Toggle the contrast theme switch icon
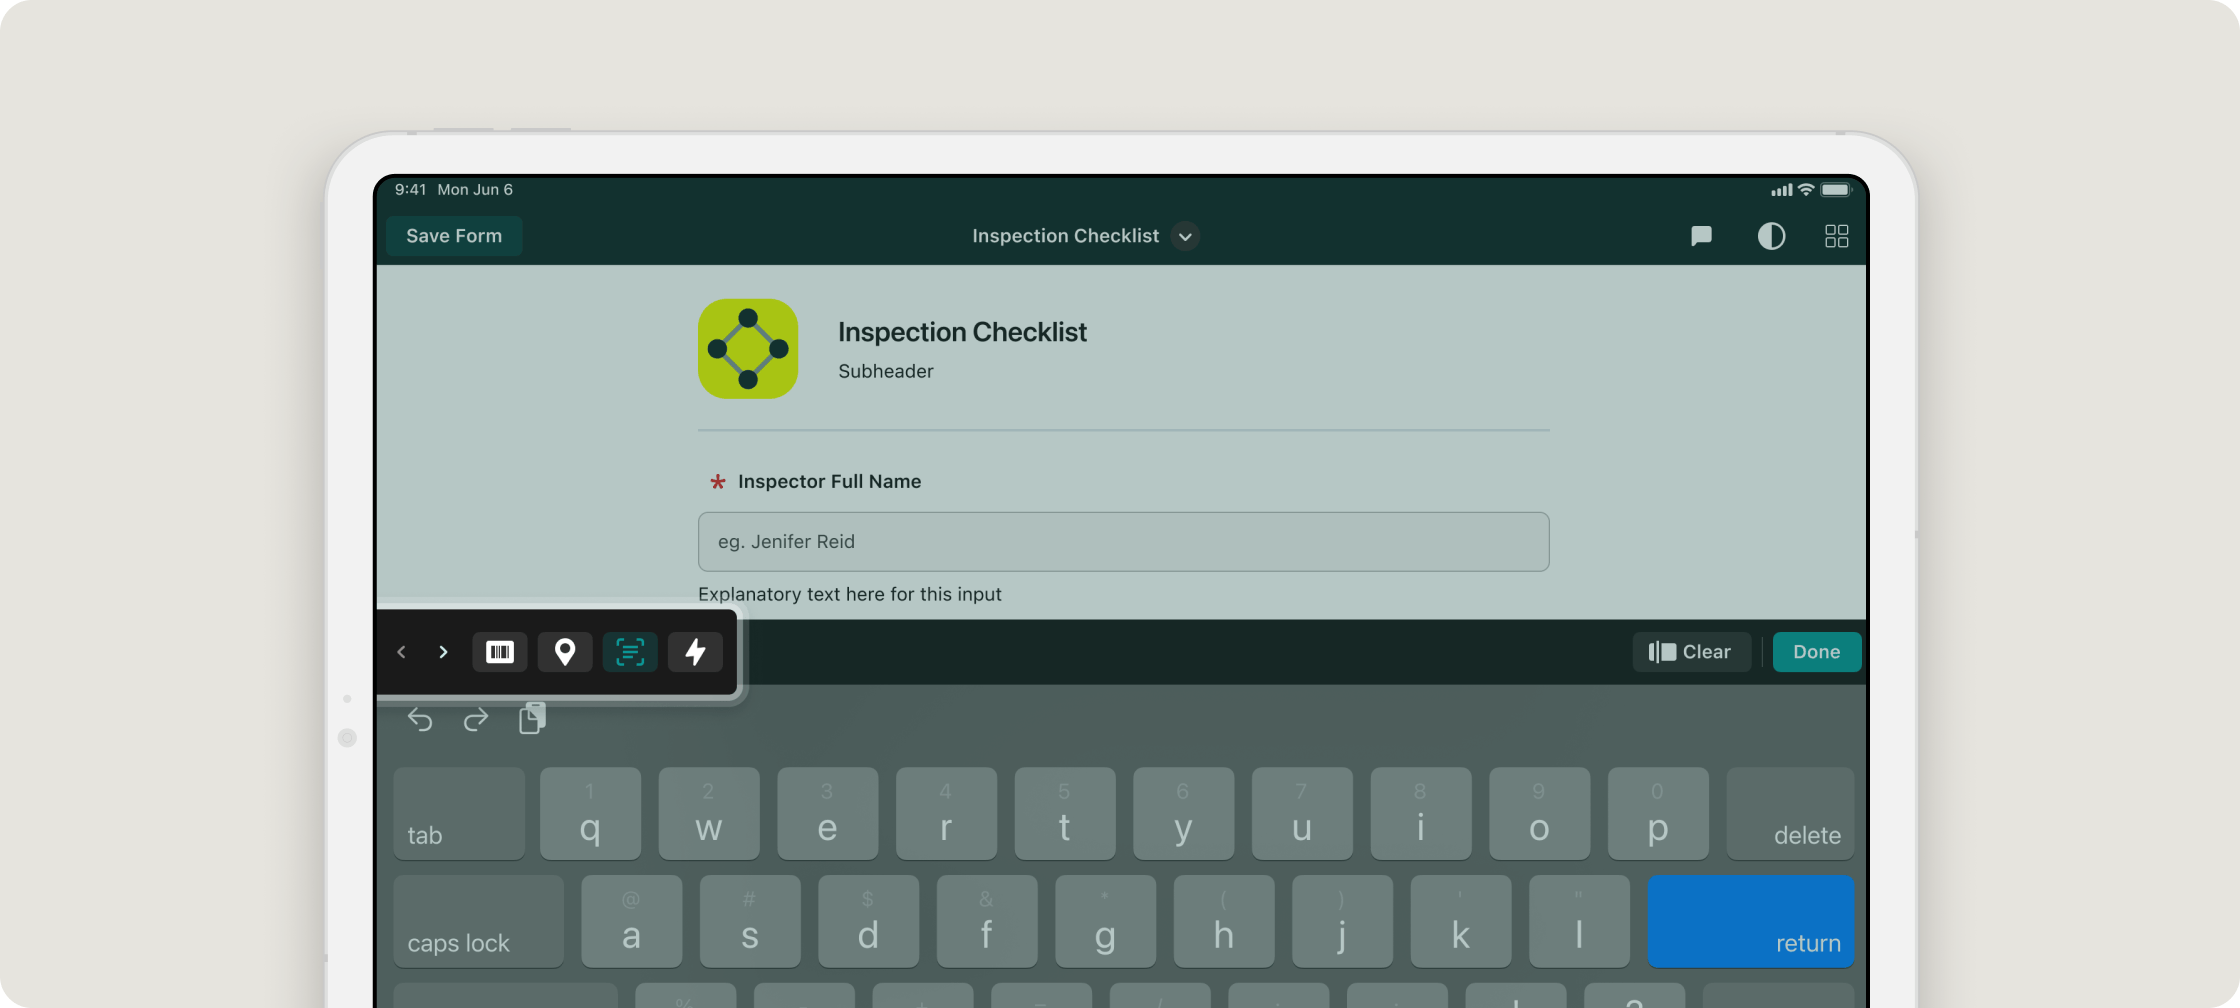 [x=1771, y=236]
